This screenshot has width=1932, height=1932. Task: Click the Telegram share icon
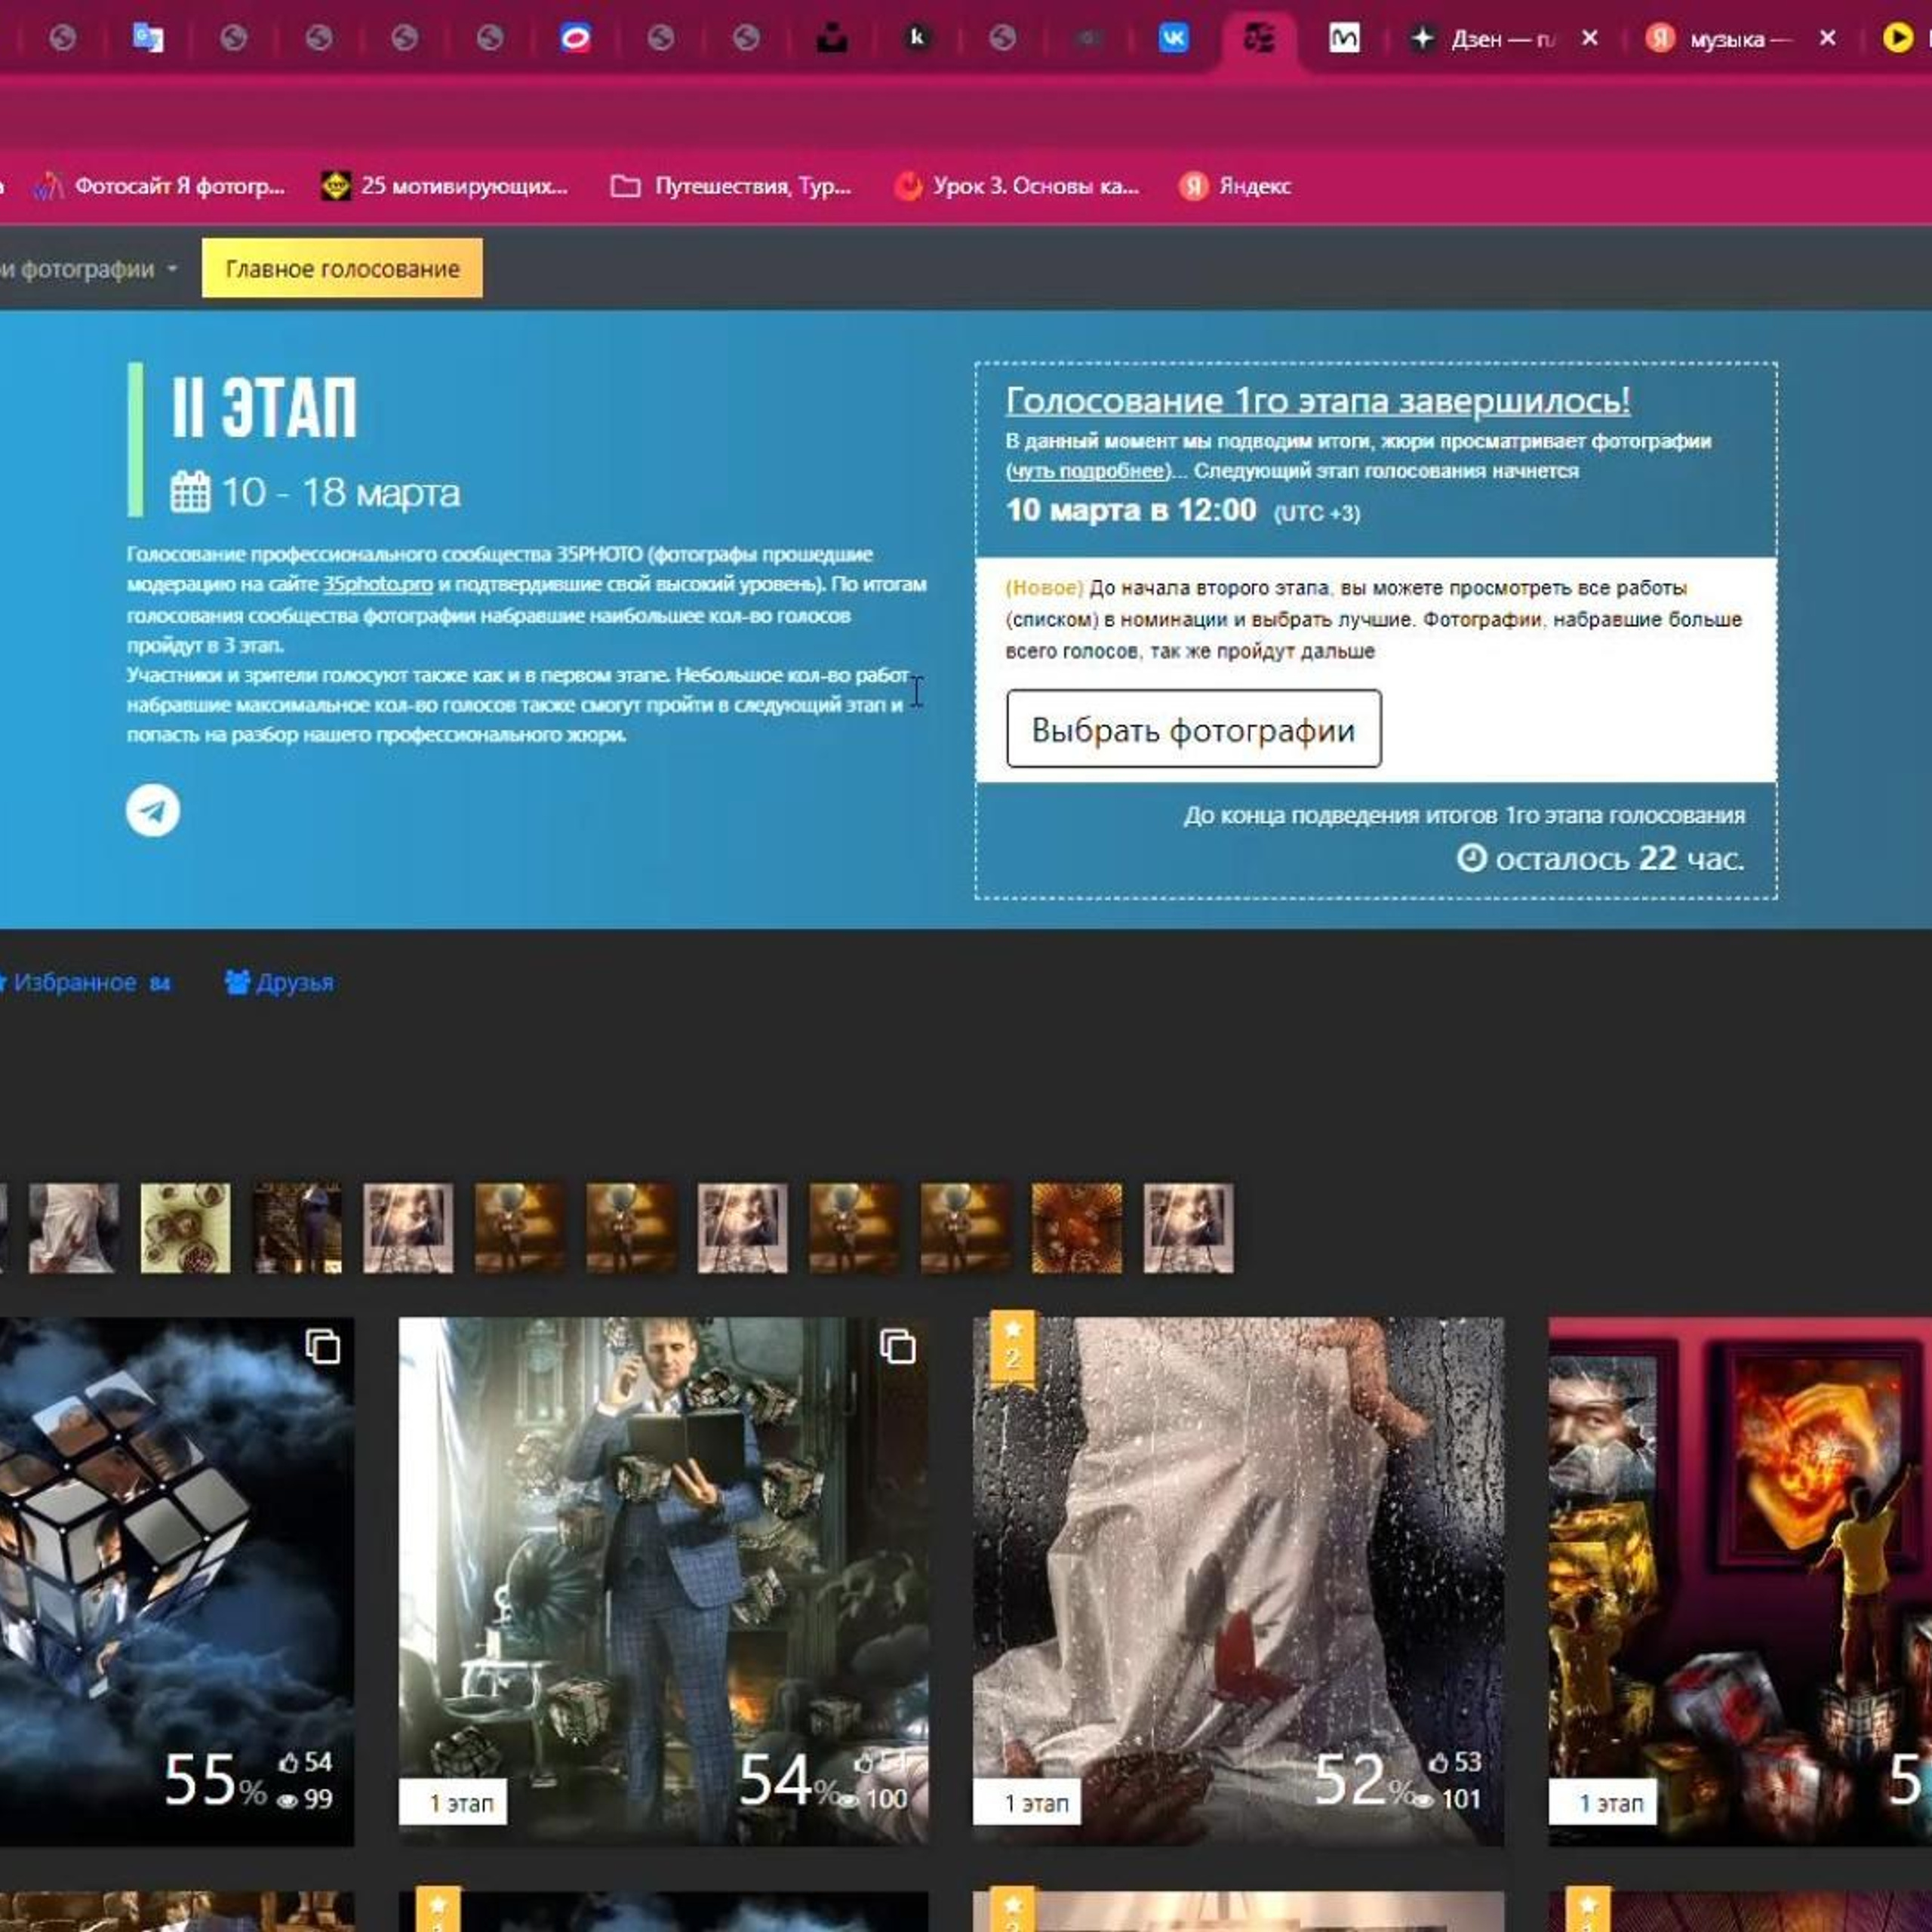[153, 810]
